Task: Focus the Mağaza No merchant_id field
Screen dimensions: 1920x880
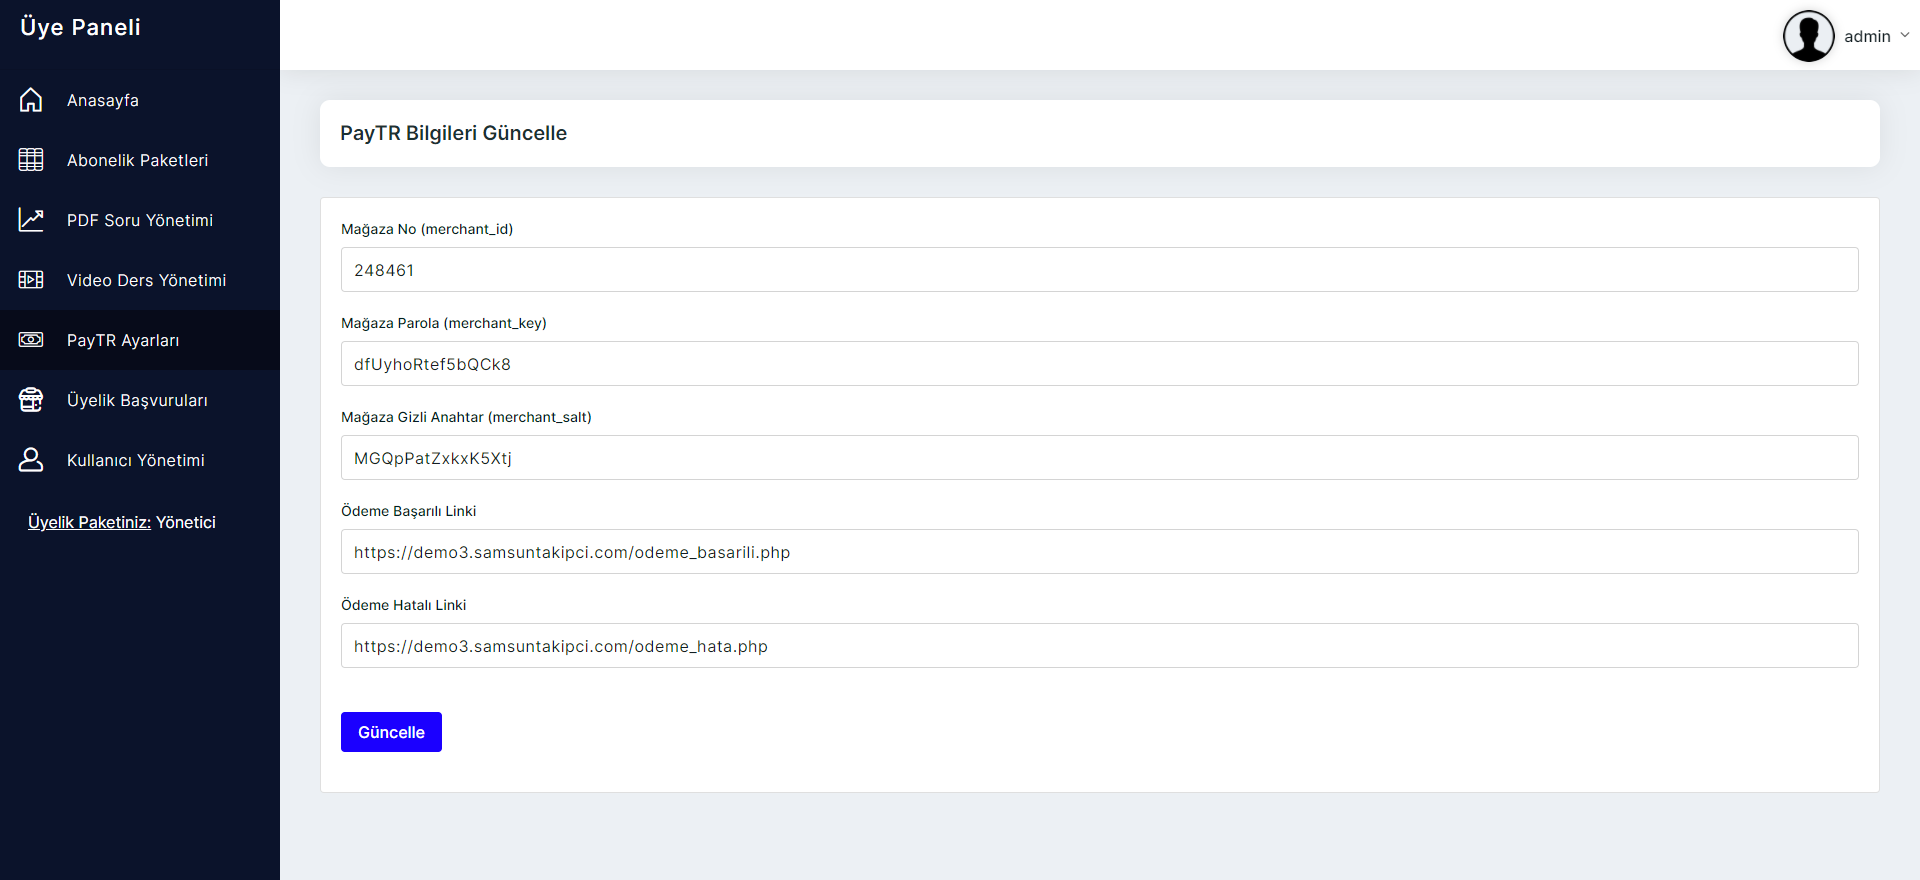Action: pyautogui.click(x=1099, y=270)
